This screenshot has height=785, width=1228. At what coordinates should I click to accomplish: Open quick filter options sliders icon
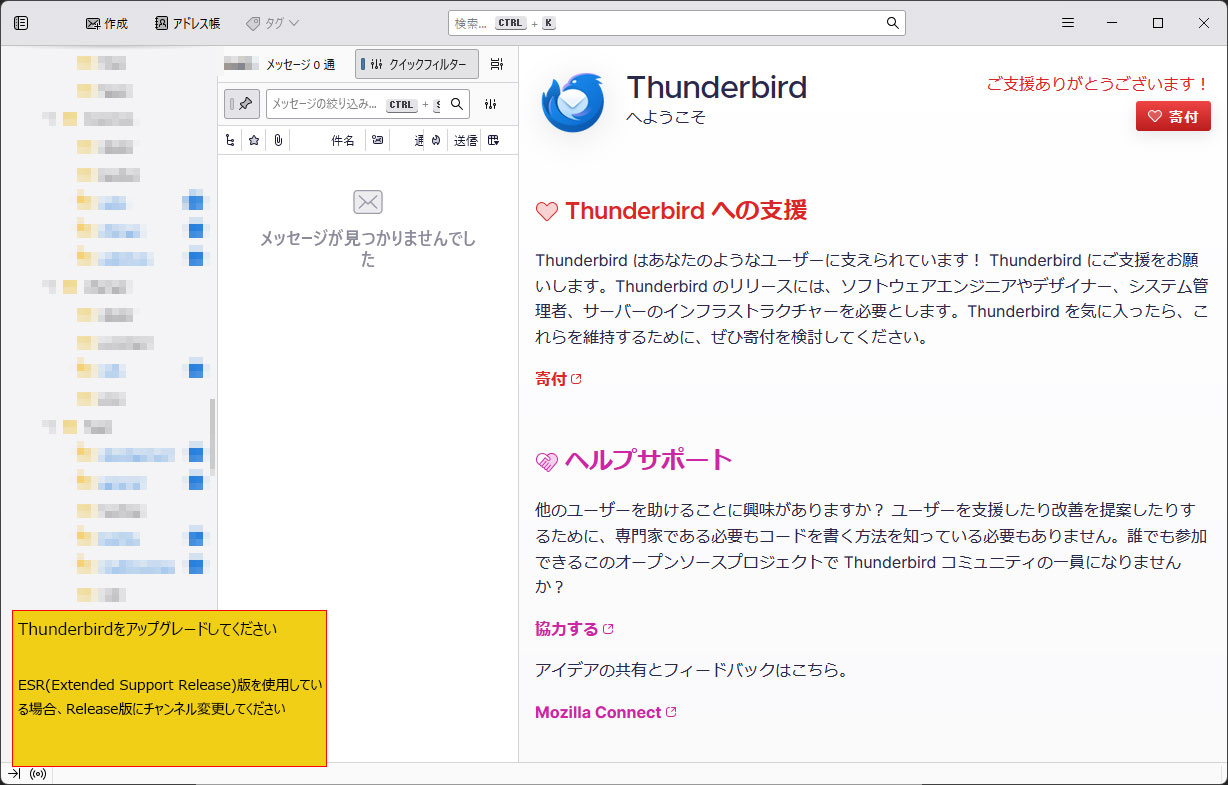(491, 103)
